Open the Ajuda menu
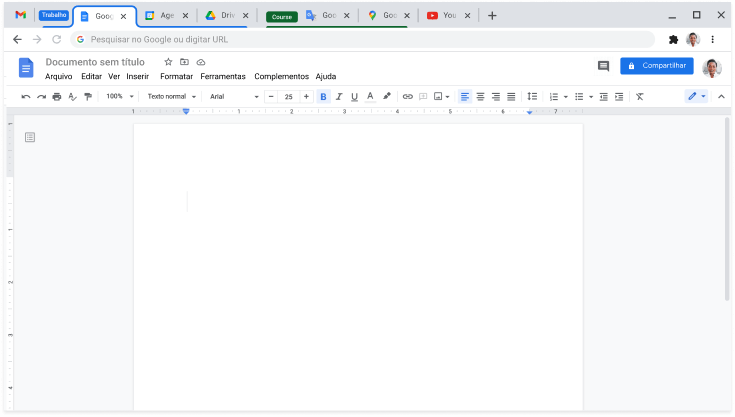 pyautogui.click(x=326, y=76)
